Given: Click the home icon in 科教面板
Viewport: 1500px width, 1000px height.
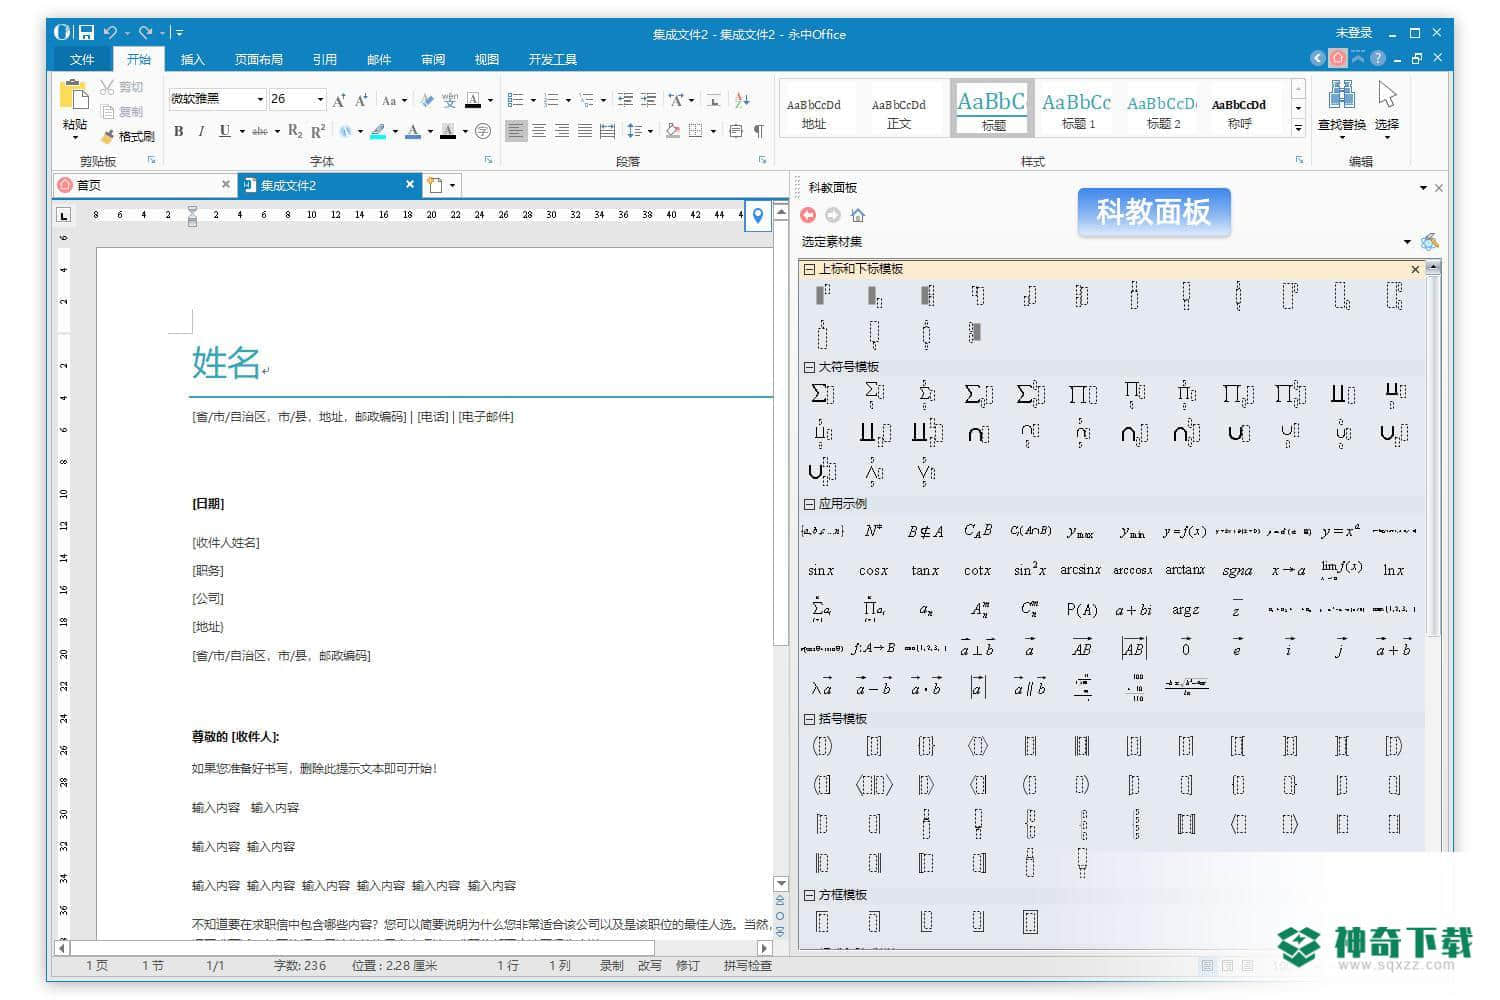Looking at the screenshot, I should [858, 215].
